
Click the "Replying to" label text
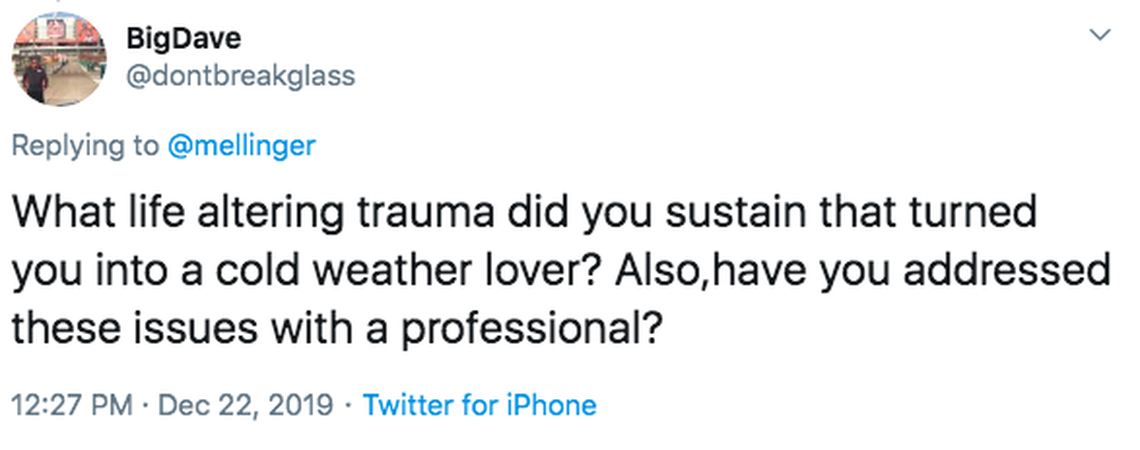(85, 145)
